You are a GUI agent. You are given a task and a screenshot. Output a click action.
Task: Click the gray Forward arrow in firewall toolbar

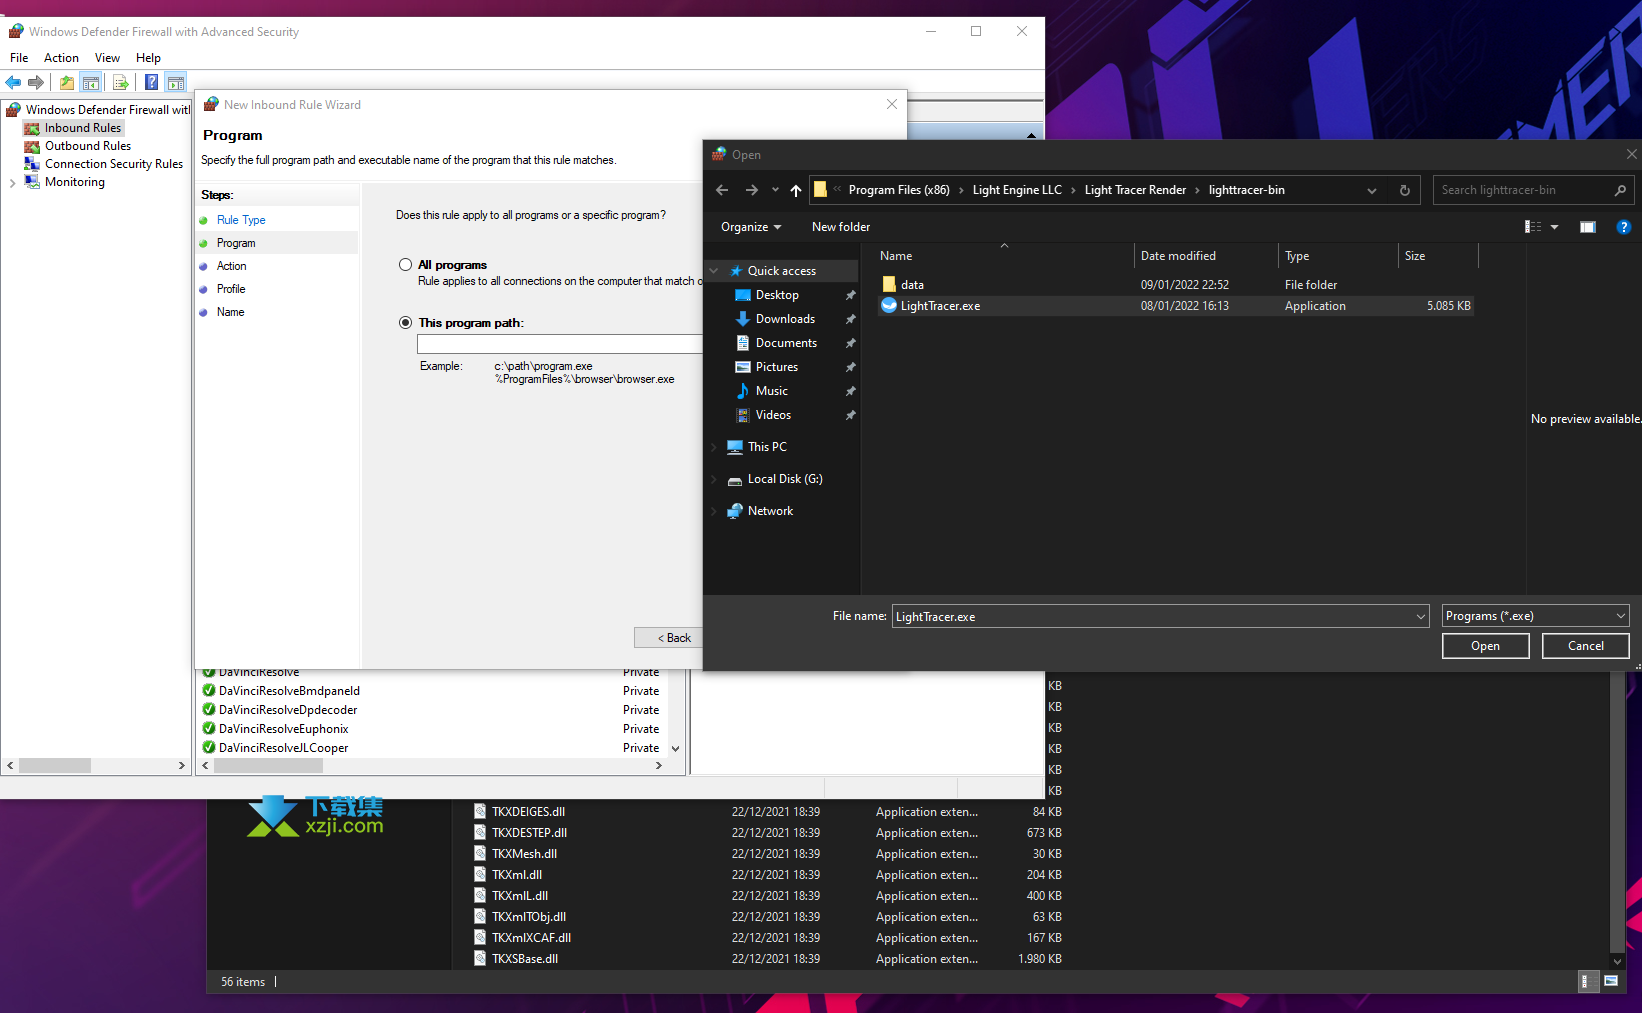pyautogui.click(x=36, y=82)
